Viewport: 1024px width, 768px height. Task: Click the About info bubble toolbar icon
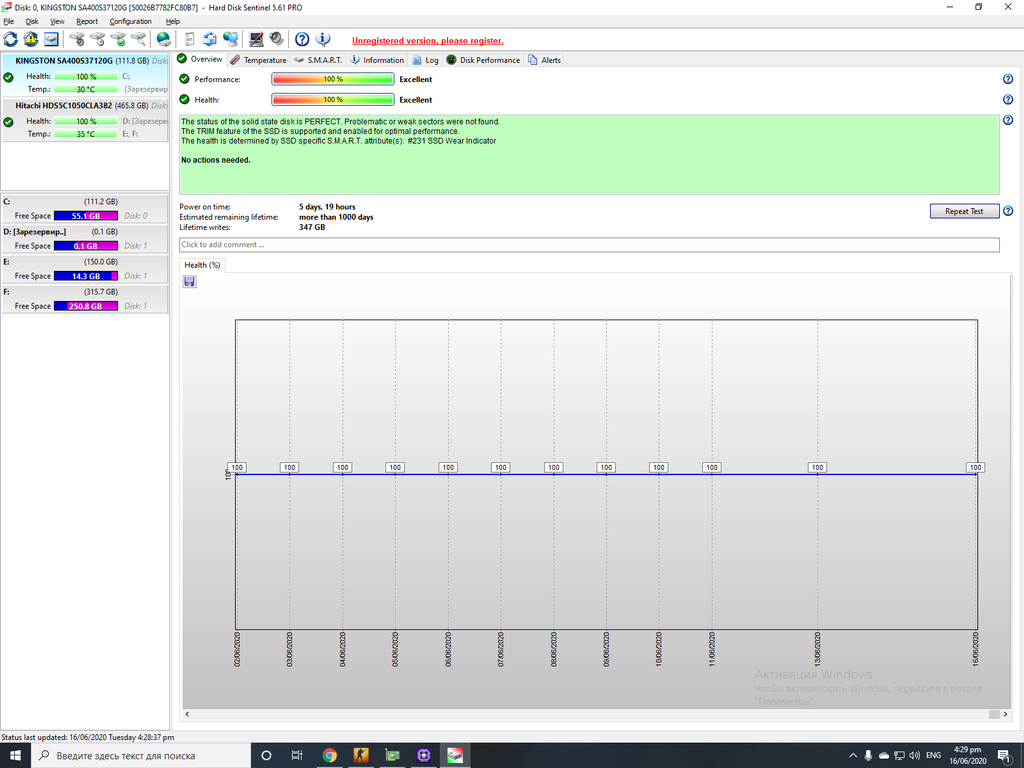pos(323,39)
